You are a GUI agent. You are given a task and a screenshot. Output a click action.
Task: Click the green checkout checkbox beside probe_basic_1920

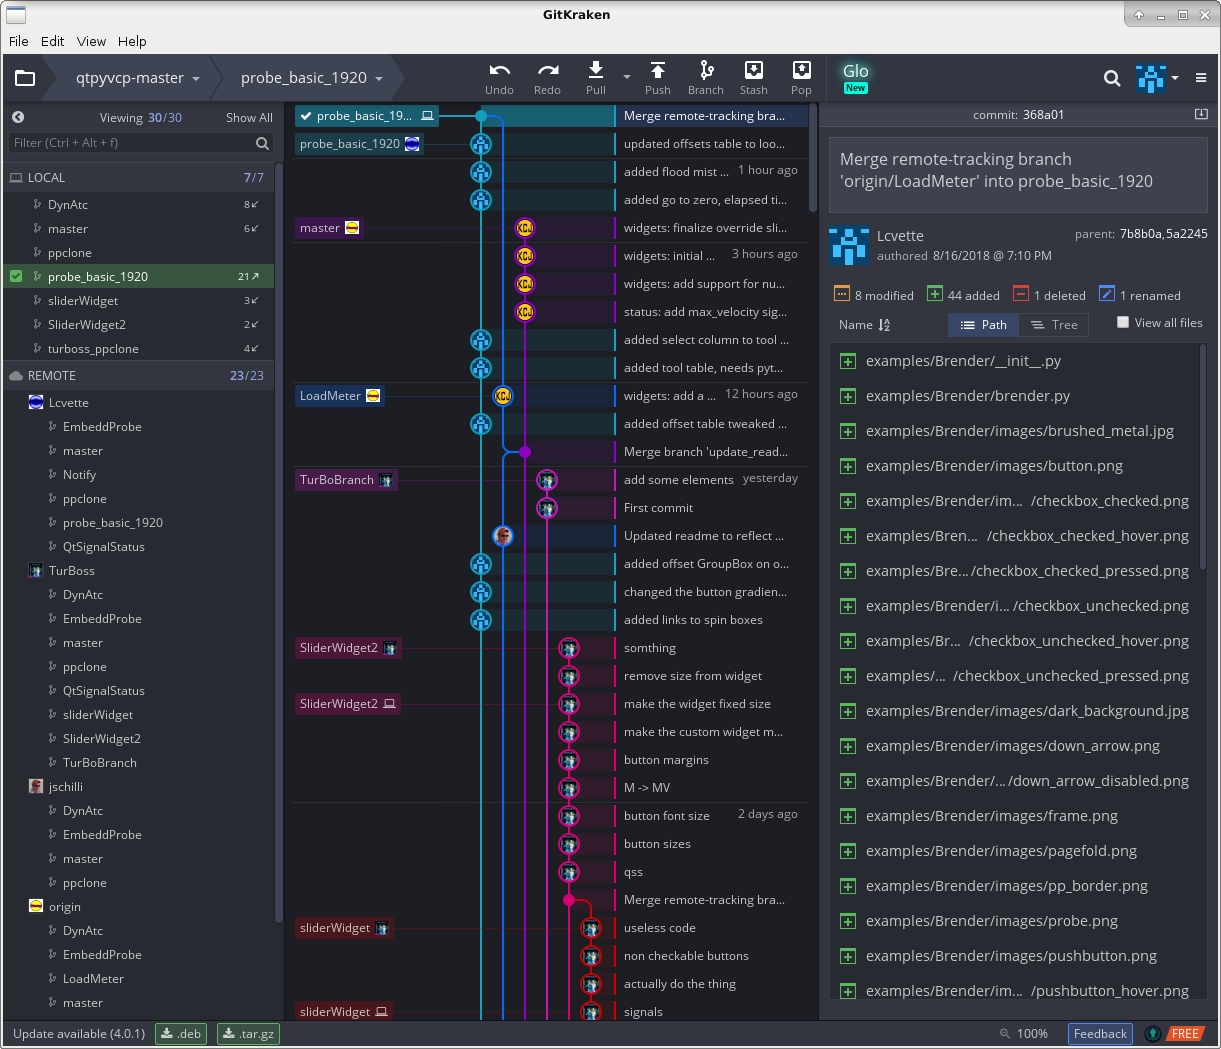pos(16,276)
